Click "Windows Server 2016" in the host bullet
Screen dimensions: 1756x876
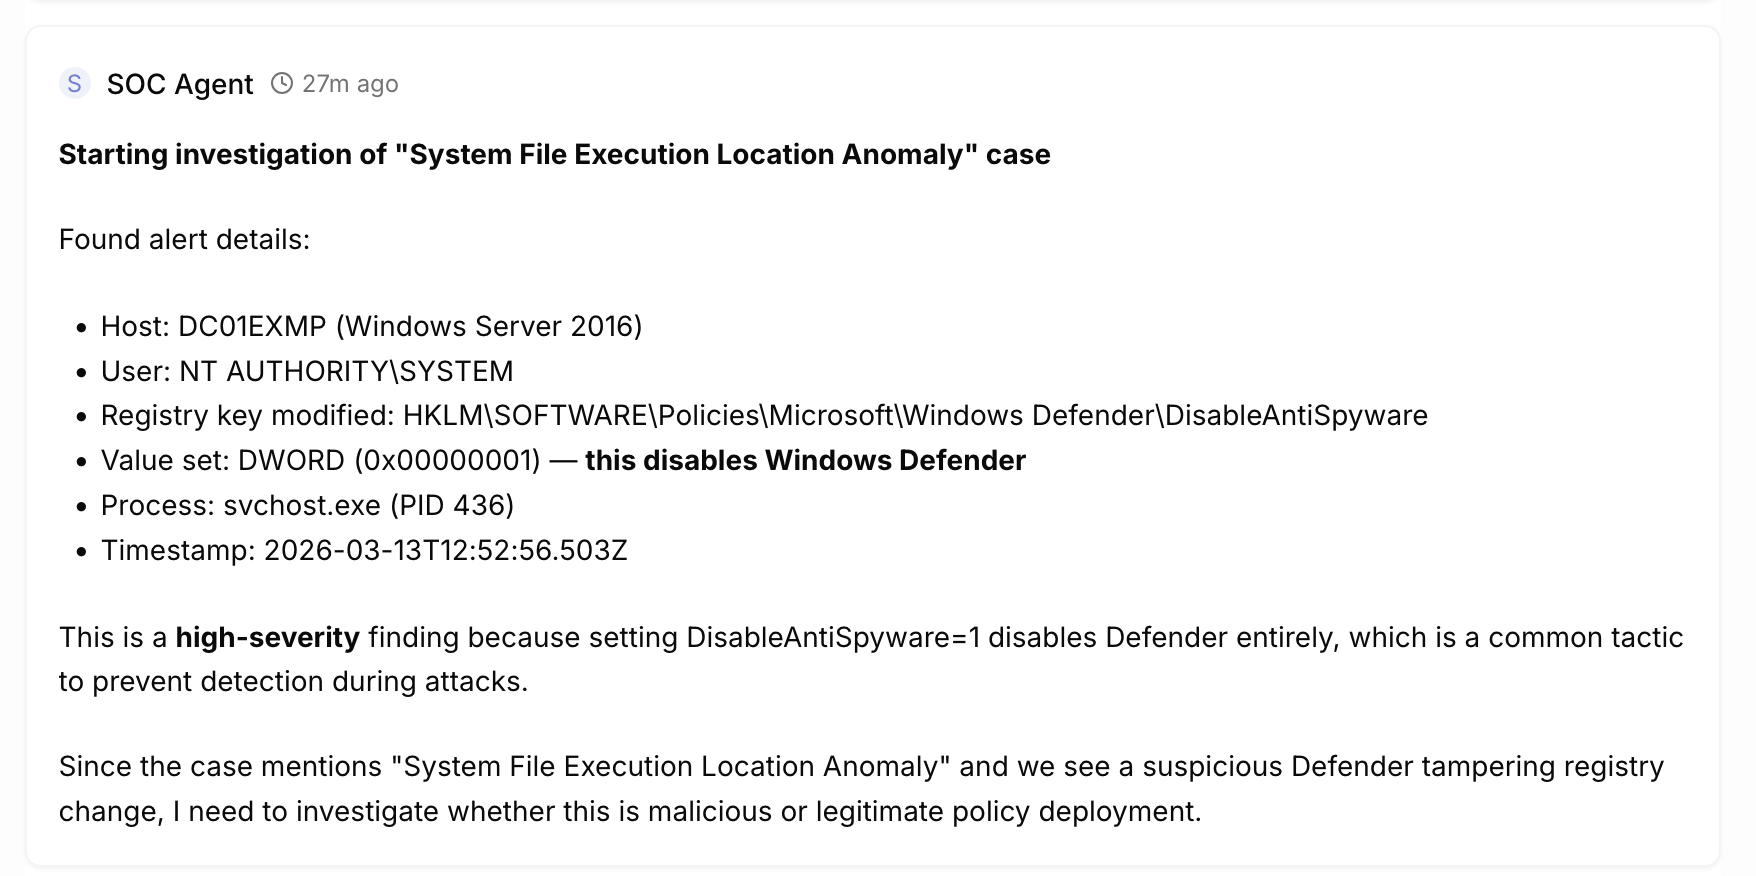489,327
